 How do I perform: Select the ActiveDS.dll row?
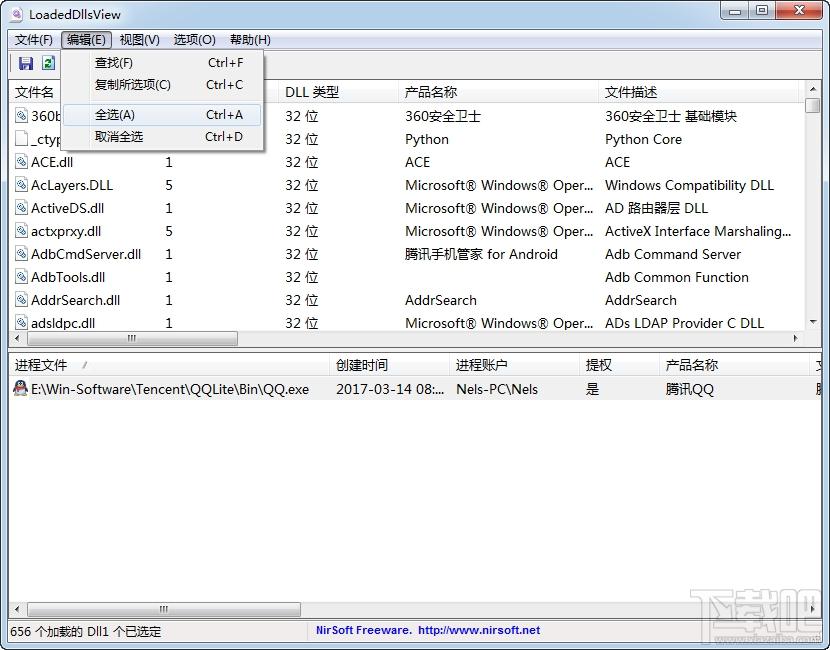407,208
